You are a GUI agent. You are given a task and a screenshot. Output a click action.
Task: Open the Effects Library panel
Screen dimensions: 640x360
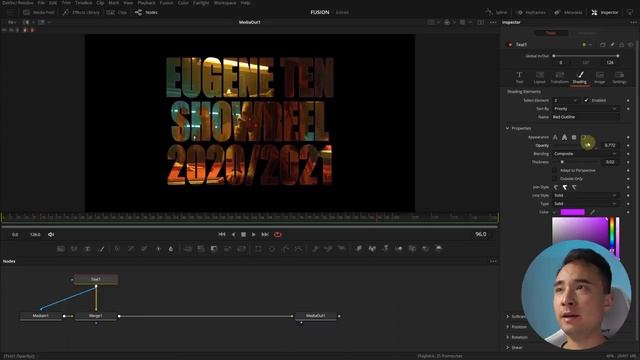81,12
